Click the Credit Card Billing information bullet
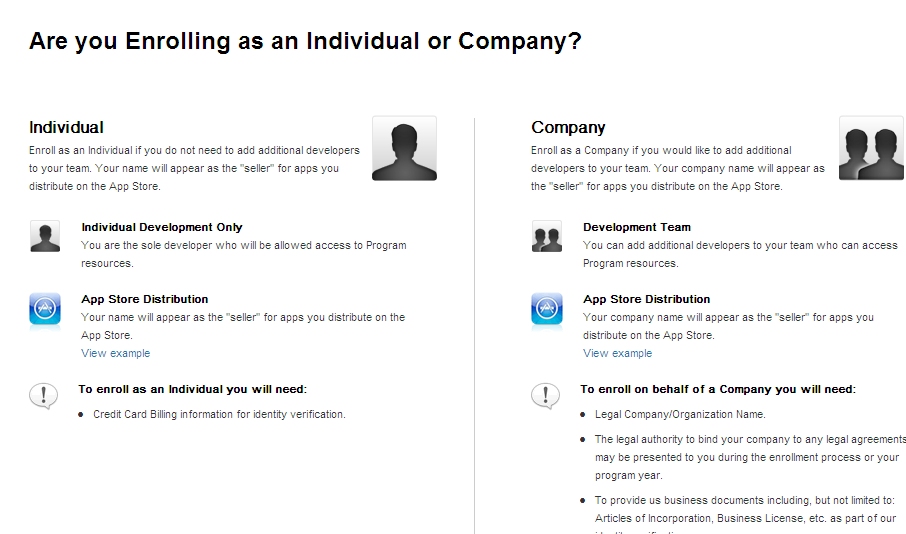 (x=219, y=414)
